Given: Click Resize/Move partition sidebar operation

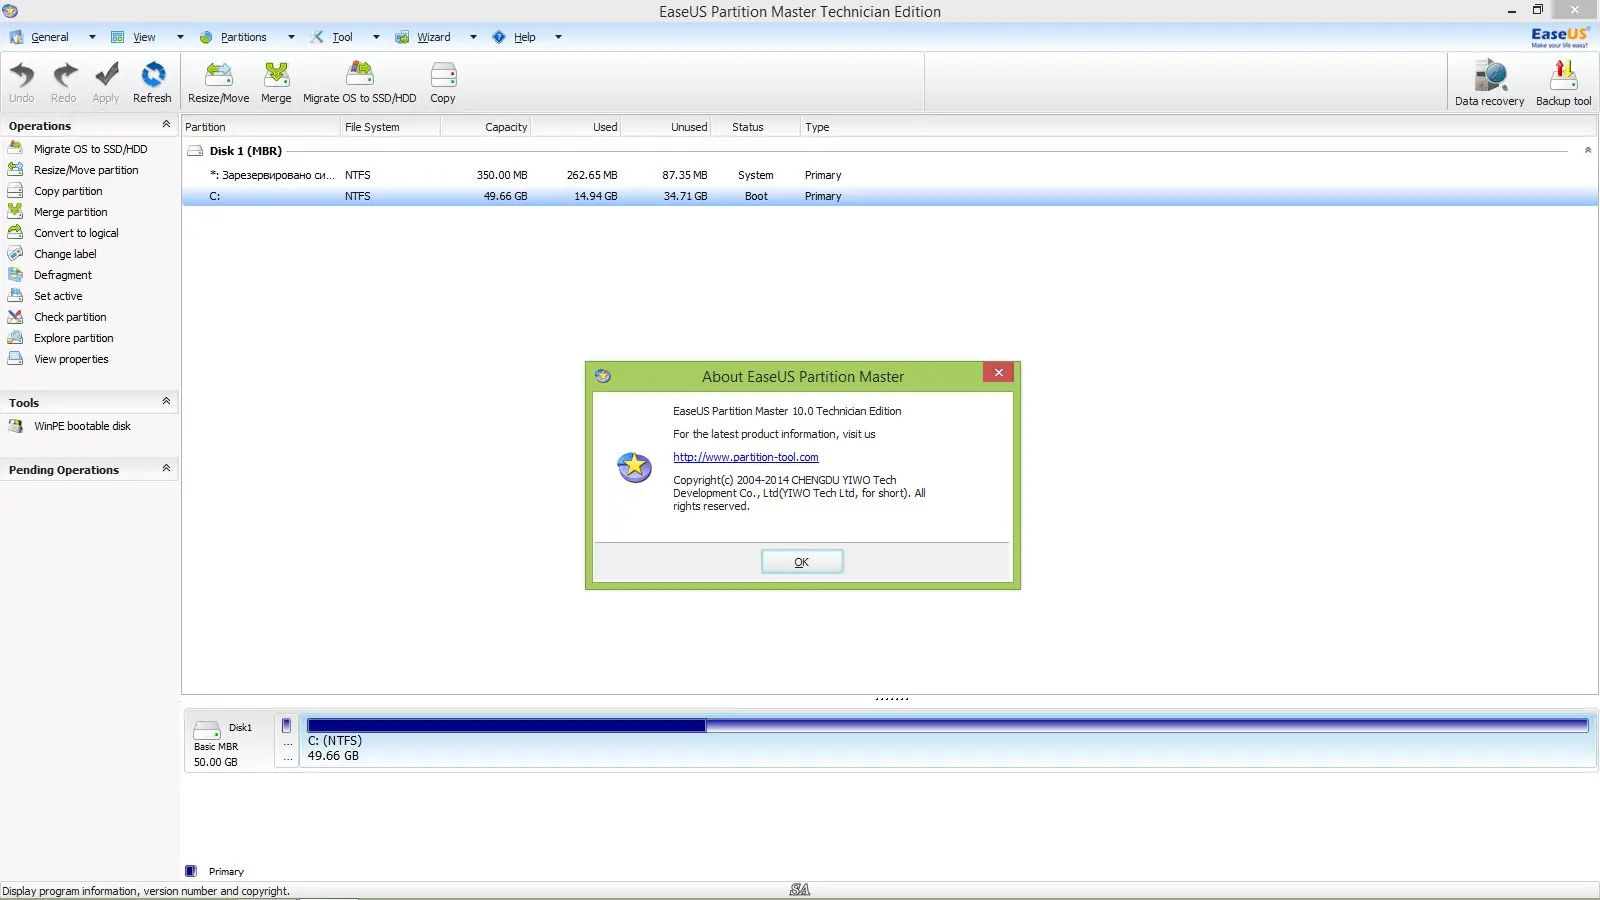Looking at the screenshot, I should (86, 170).
